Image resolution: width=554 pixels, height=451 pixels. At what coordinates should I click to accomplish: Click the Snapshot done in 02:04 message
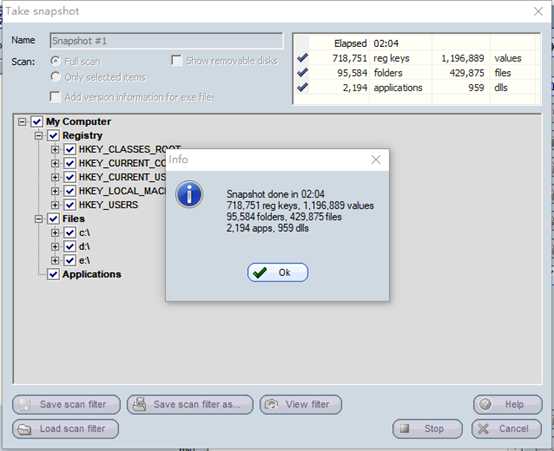pyautogui.click(x=275, y=194)
